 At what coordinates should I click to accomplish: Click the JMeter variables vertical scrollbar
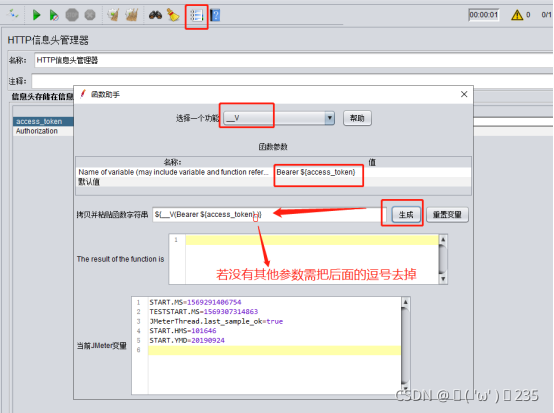pyautogui.click(x=406, y=346)
